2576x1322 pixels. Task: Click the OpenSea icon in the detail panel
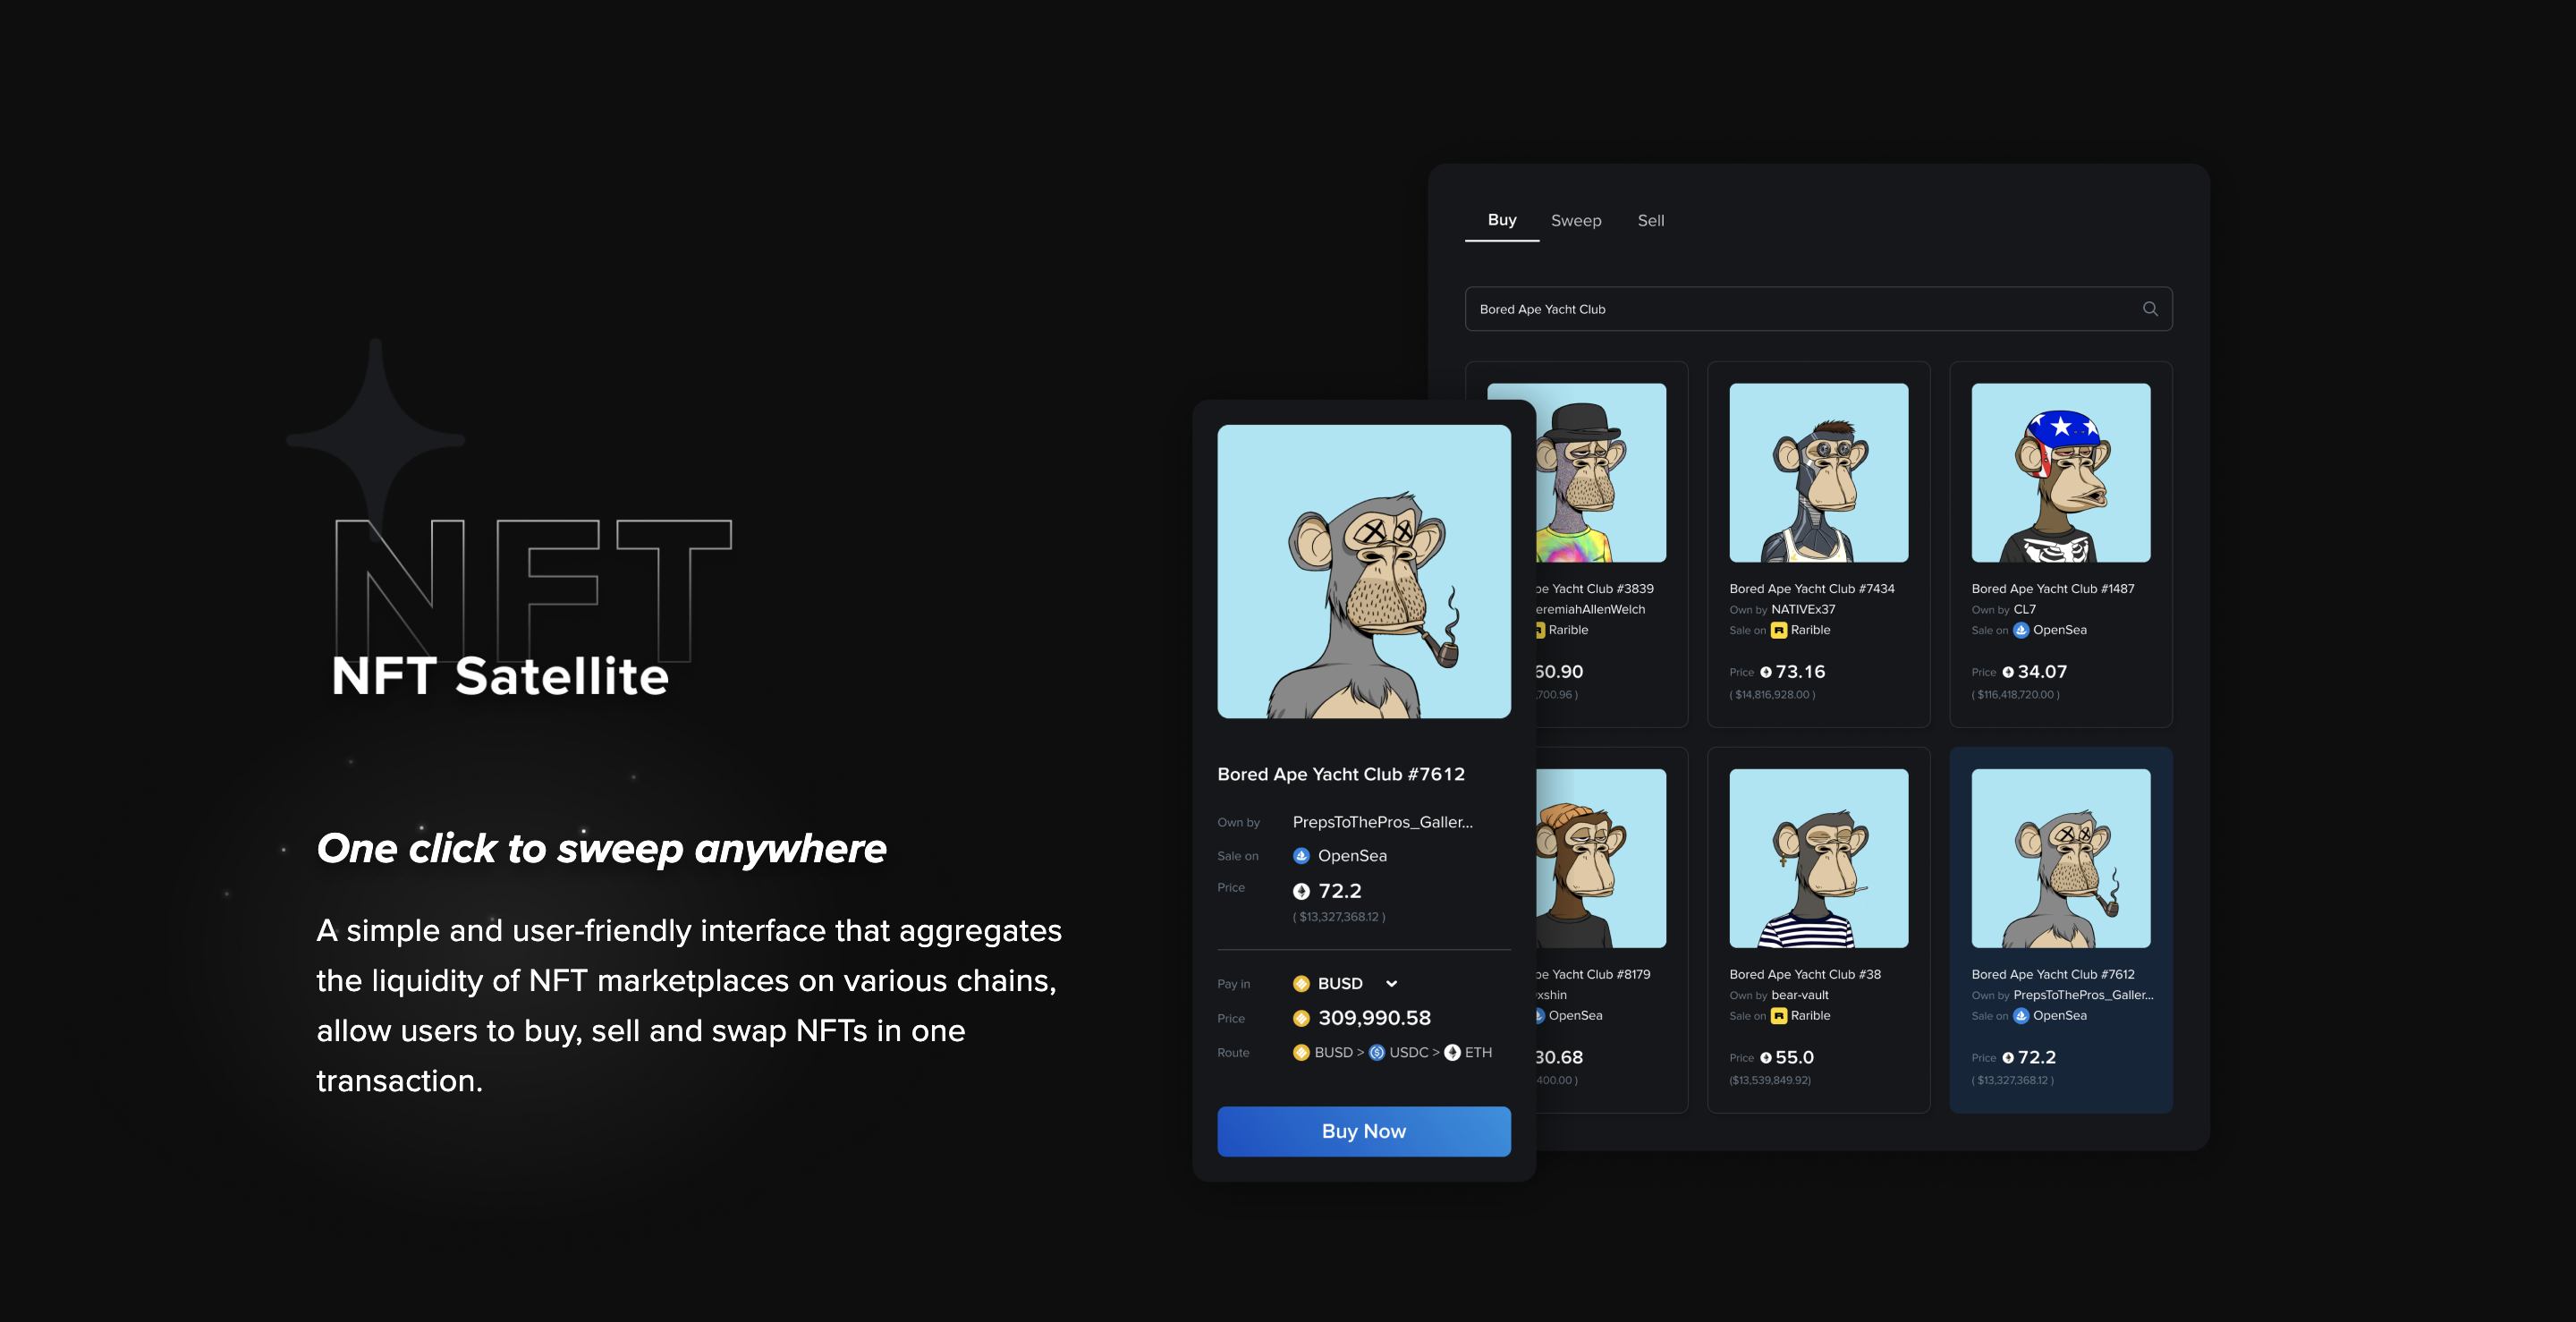[1301, 856]
